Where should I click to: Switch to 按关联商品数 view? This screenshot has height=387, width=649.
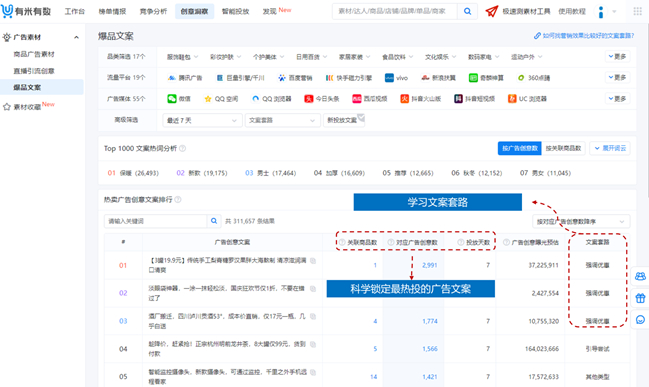coord(563,148)
